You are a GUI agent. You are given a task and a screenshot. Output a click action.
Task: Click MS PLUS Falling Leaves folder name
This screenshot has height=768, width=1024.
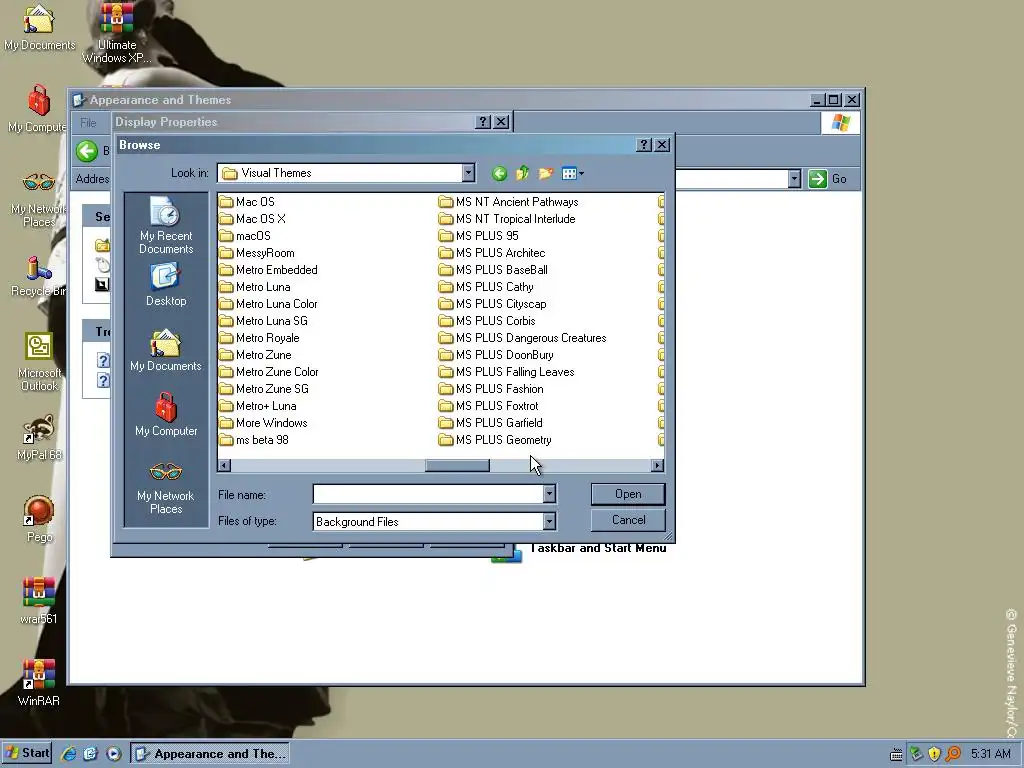(515, 372)
